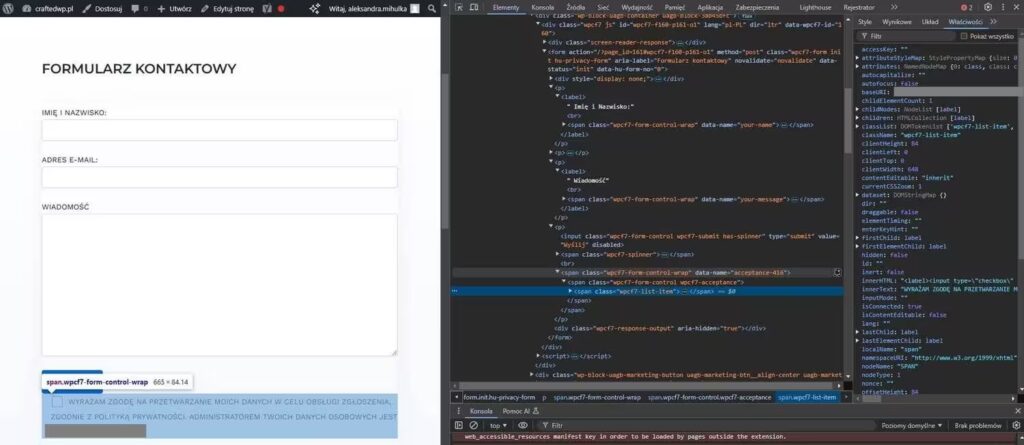The image size is (1024, 445).
Task: Click the craftedwp.pl site link
Action: (49, 8)
